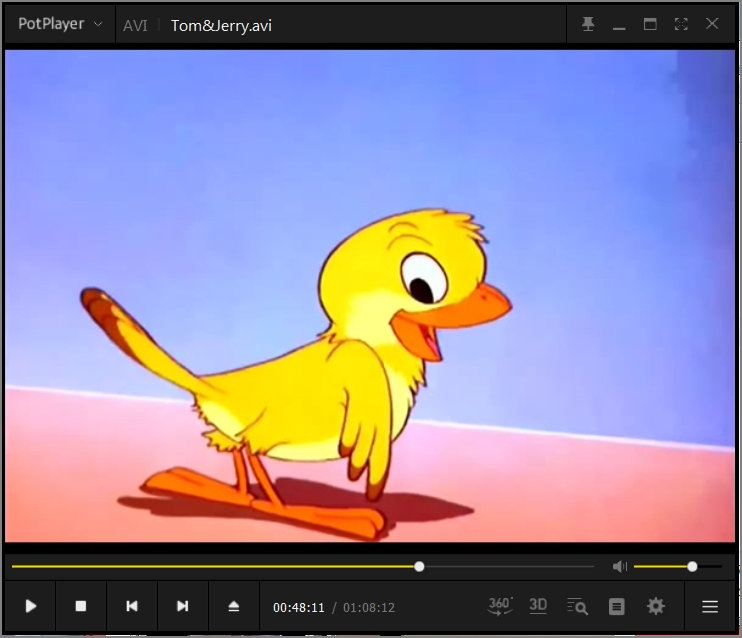Viewport: 742px width, 638px height.
Task: Play the video
Action: click(31, 606)
